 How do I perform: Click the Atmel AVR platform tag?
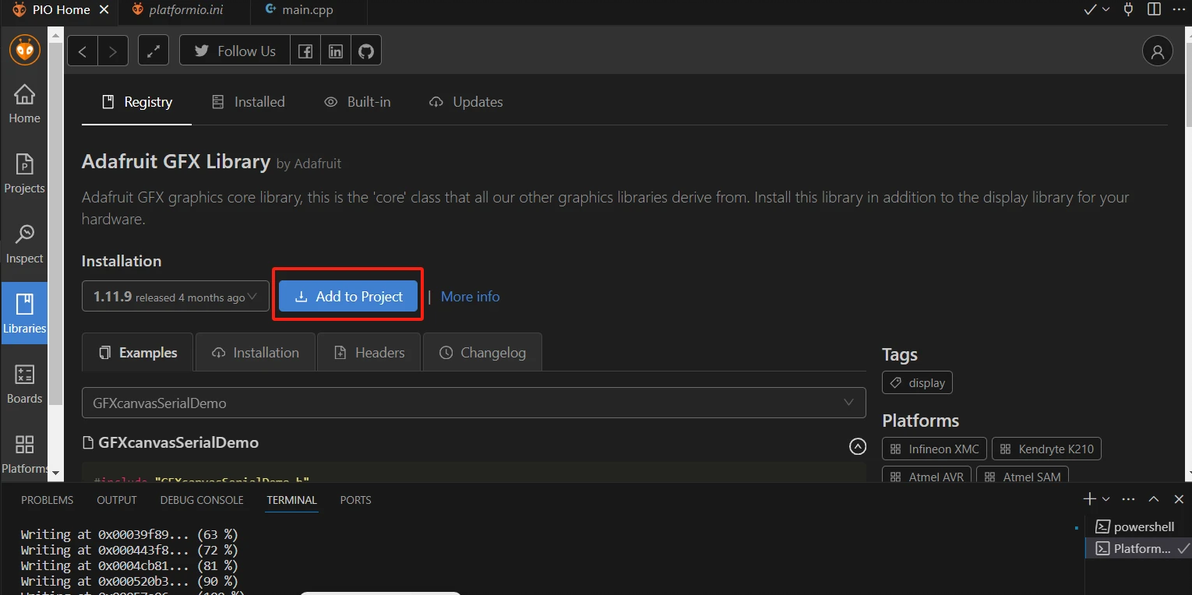pyautogui.click(x=926, y=476)
